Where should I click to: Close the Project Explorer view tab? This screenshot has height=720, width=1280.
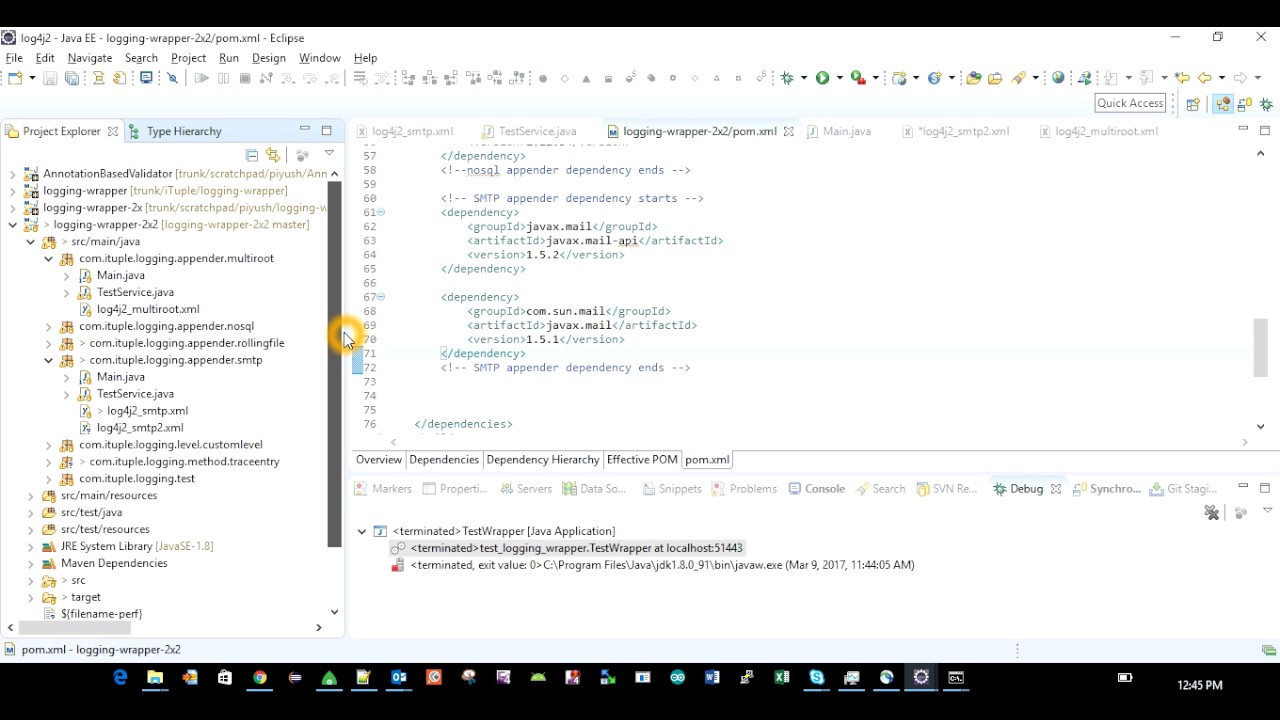pos(112,131)
